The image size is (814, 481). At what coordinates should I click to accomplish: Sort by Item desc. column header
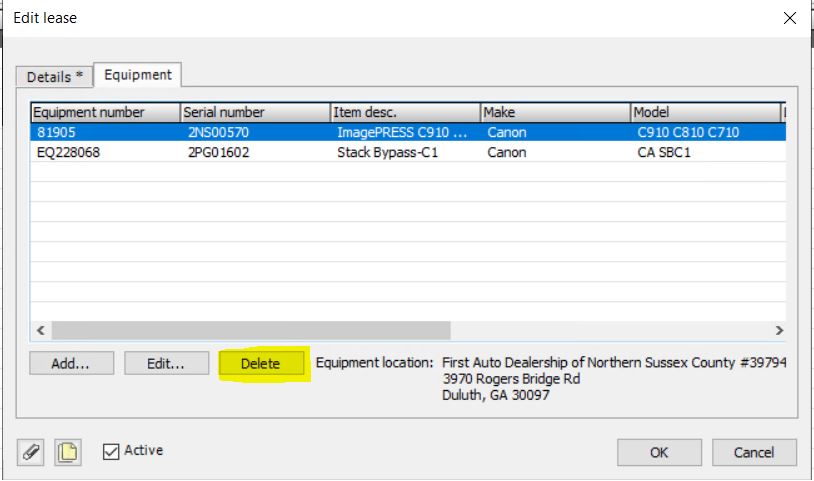pyautogui.click(x=405, y=112)
